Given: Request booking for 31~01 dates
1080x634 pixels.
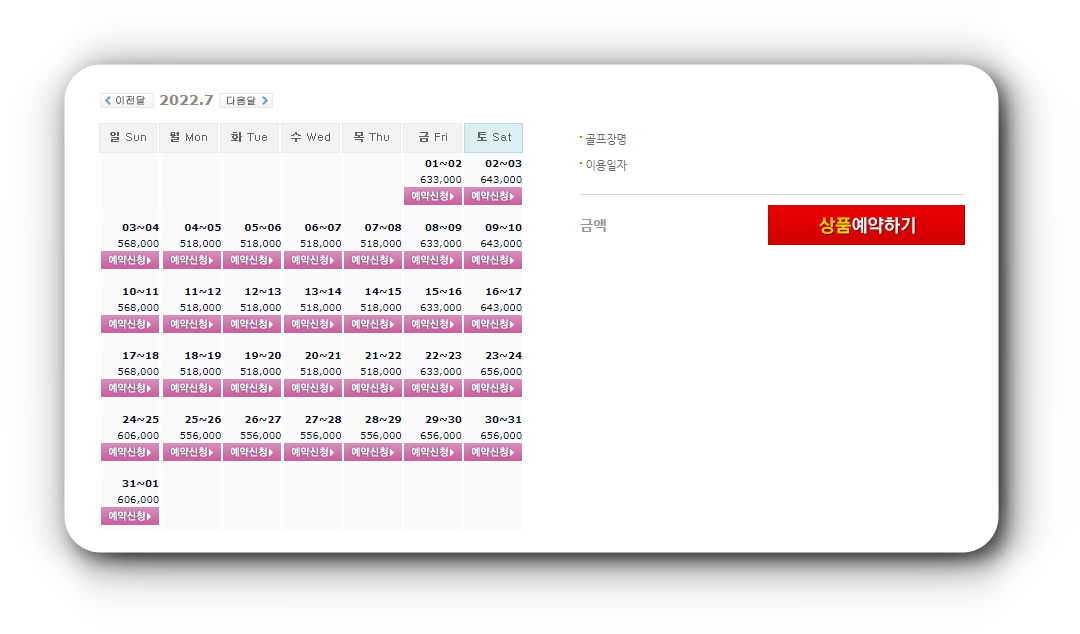Looking at the screenshot, I should coord(129,516).
